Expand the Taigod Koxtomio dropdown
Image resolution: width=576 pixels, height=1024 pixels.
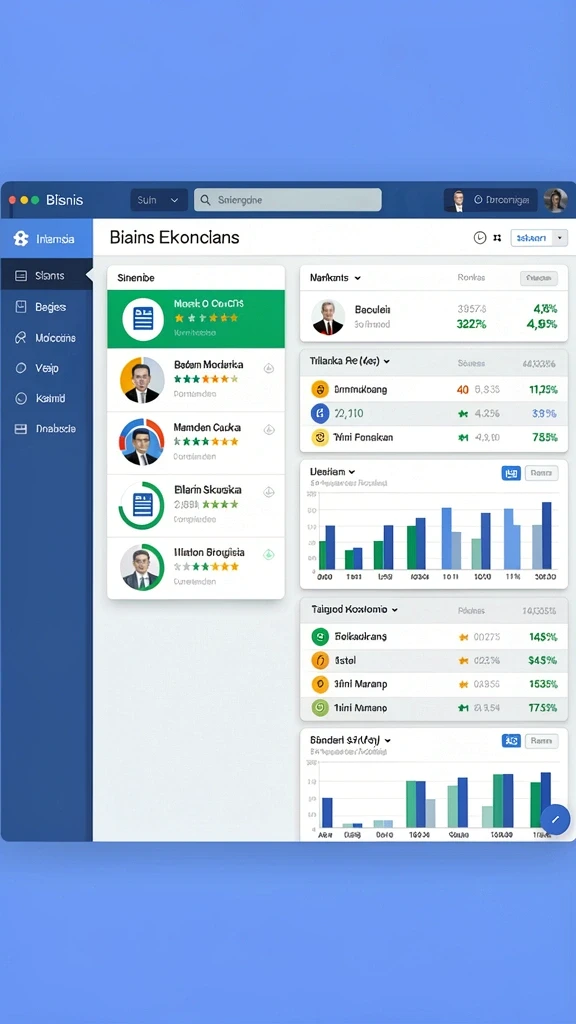point(394,610)
